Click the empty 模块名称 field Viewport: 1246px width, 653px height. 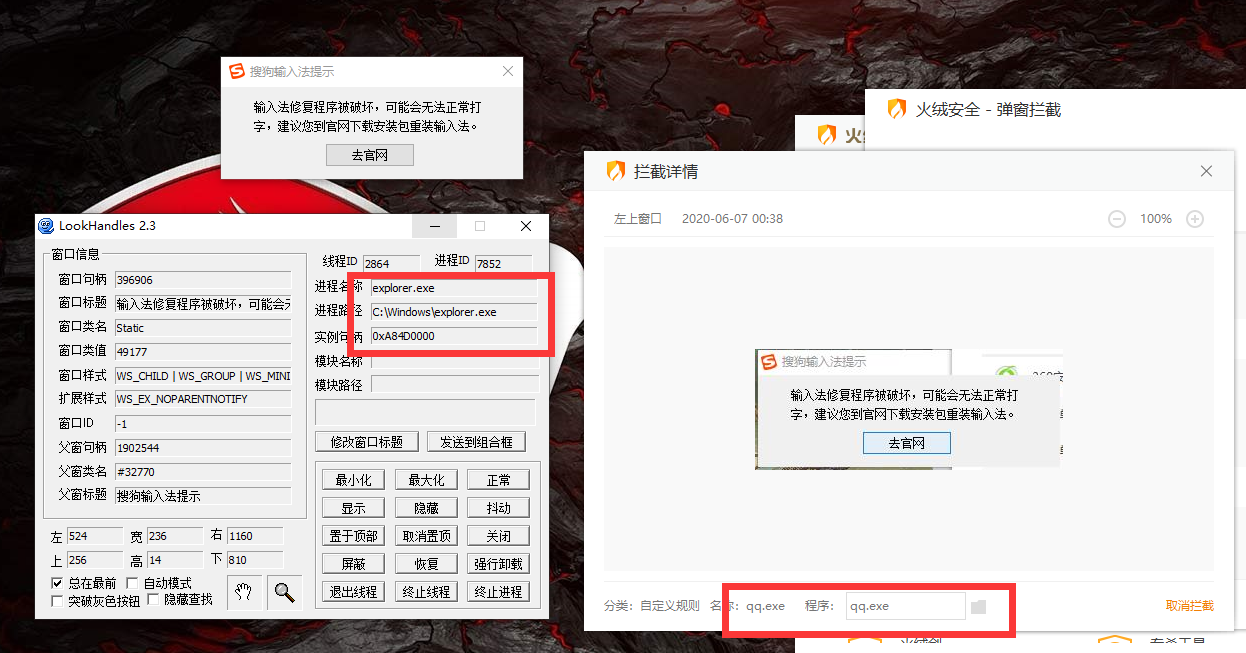coord(454,360)
